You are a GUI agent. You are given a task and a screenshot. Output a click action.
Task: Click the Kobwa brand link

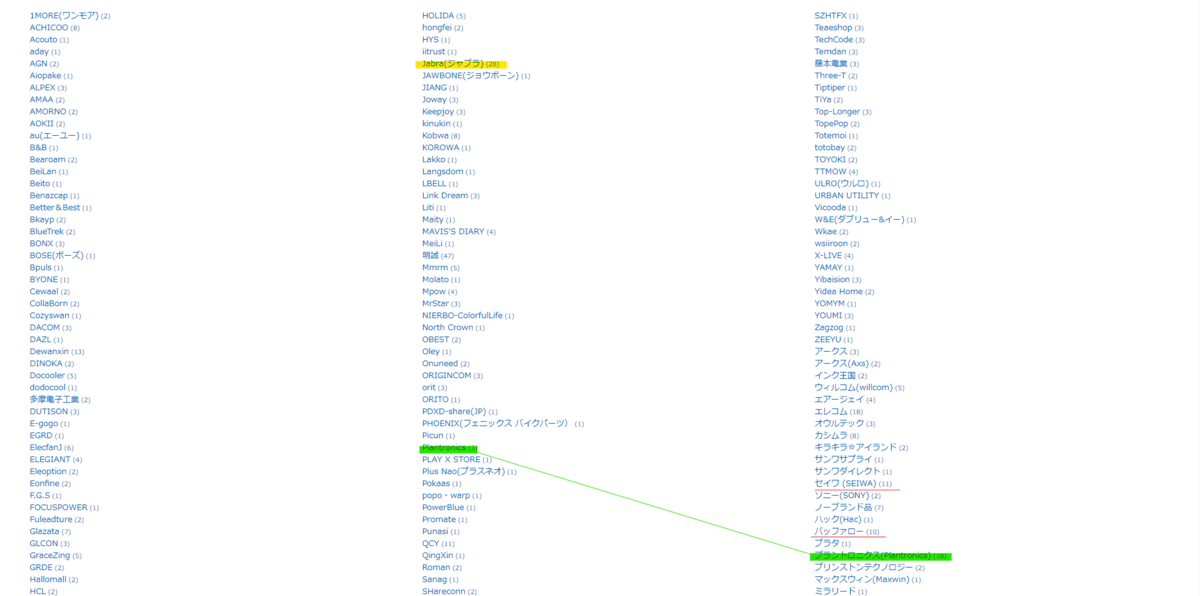tap(435, 136)
